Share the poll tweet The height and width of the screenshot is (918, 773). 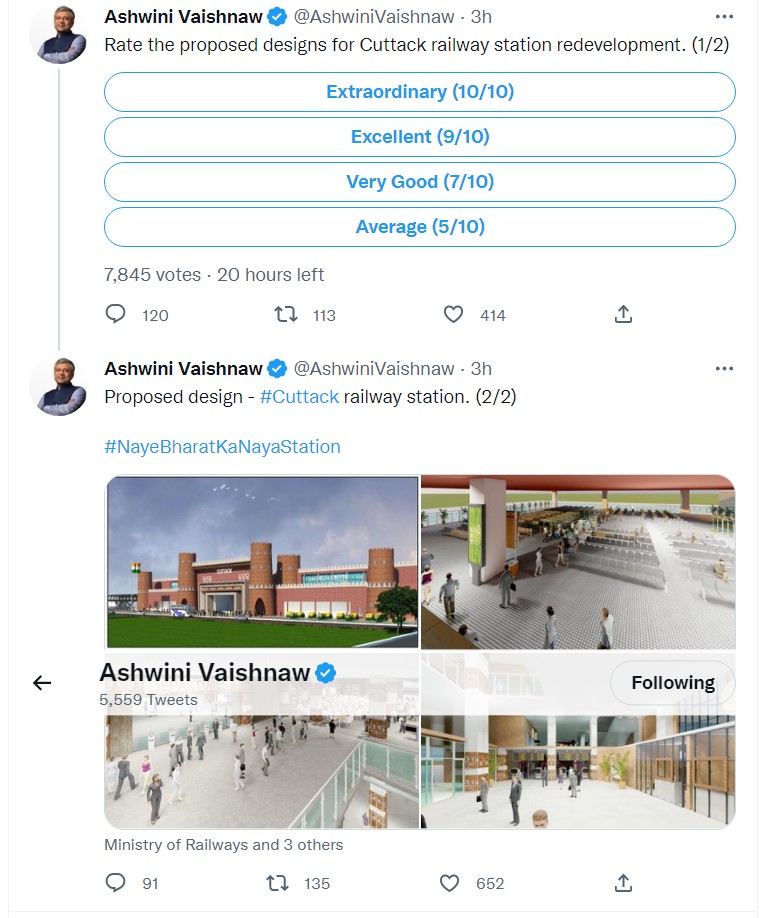[x=623, y=314]
